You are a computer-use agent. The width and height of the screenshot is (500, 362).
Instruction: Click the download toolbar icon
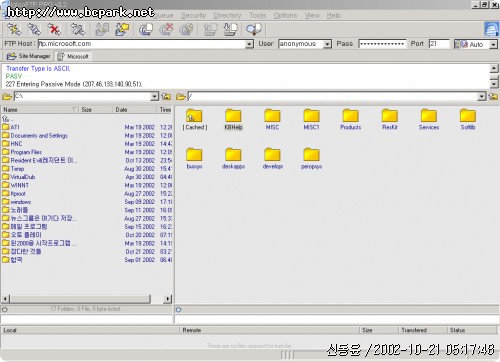(230, 29)
